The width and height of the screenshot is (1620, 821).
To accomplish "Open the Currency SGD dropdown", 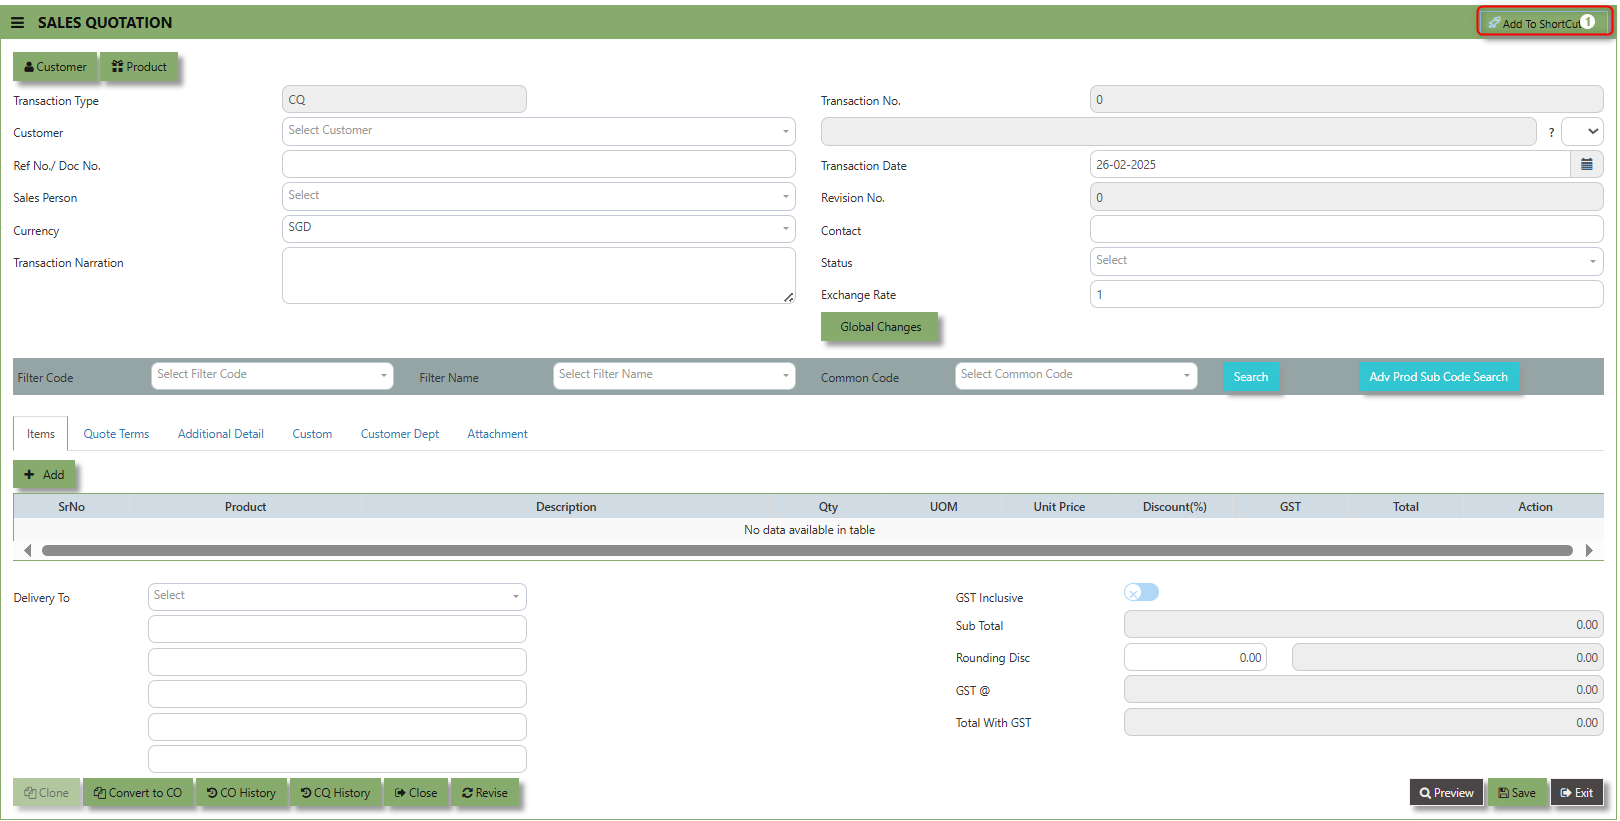I will click(x=538, y=228).
